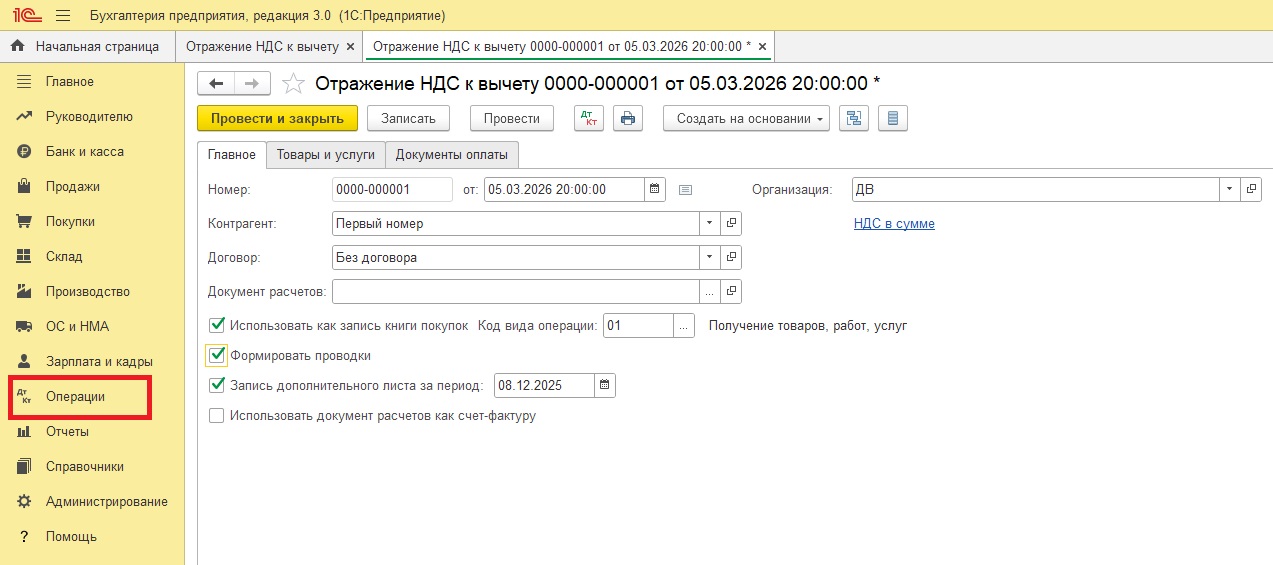Click the list report icon at the toolbar end
This screenshot has width=1273, height=565.
[x=893, y=118]
